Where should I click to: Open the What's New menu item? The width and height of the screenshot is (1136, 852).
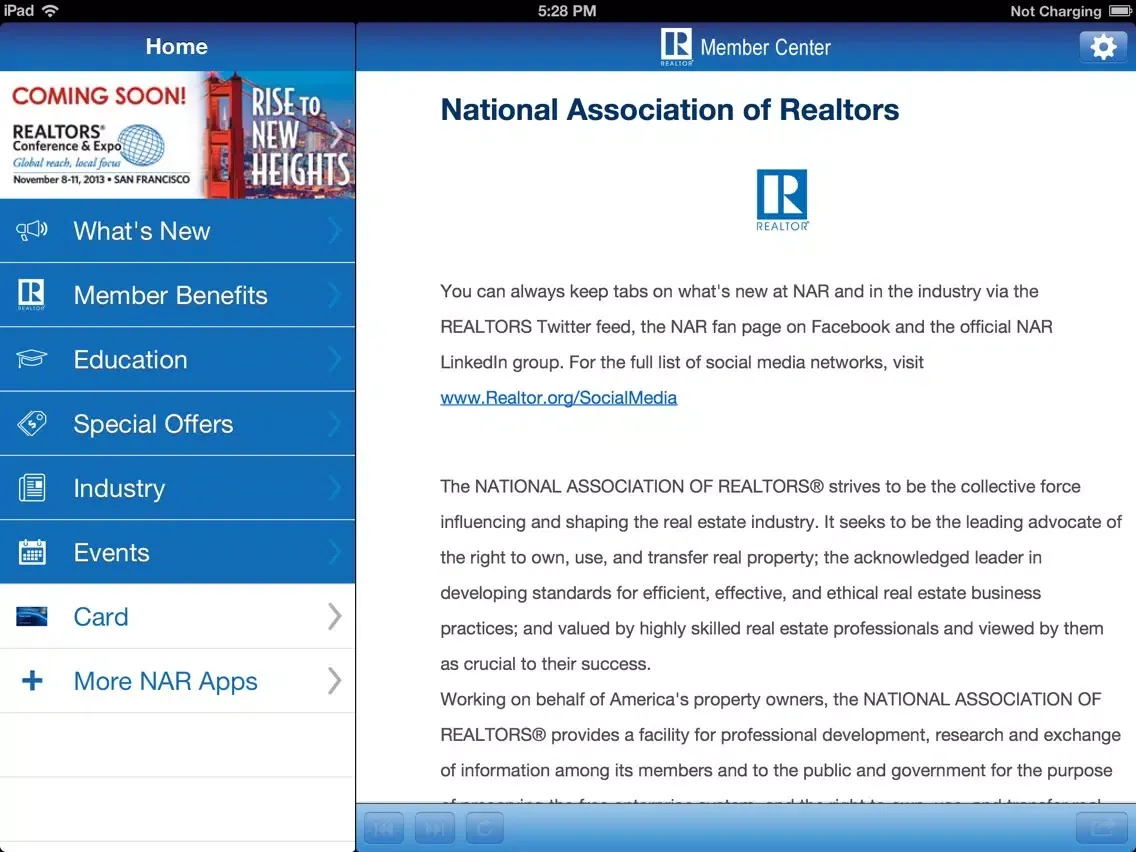tap(178, 231)
